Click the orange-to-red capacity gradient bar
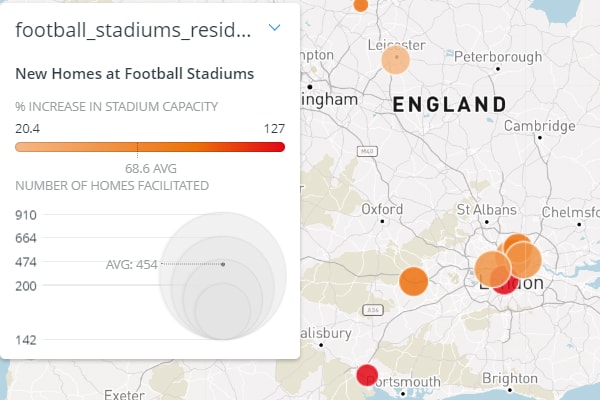600x400 pixels. coord(150,147)
